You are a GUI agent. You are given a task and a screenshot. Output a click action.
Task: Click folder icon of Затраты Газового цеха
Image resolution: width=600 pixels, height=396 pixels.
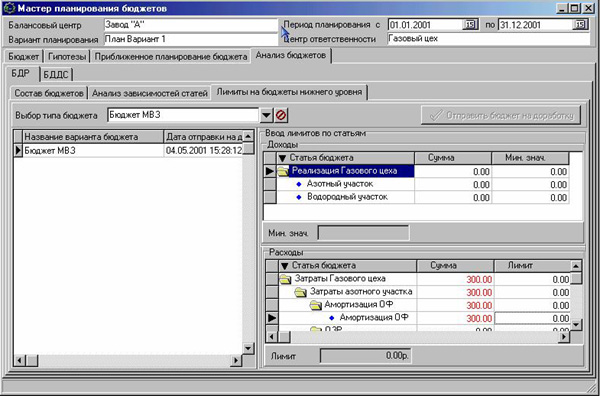285,279
